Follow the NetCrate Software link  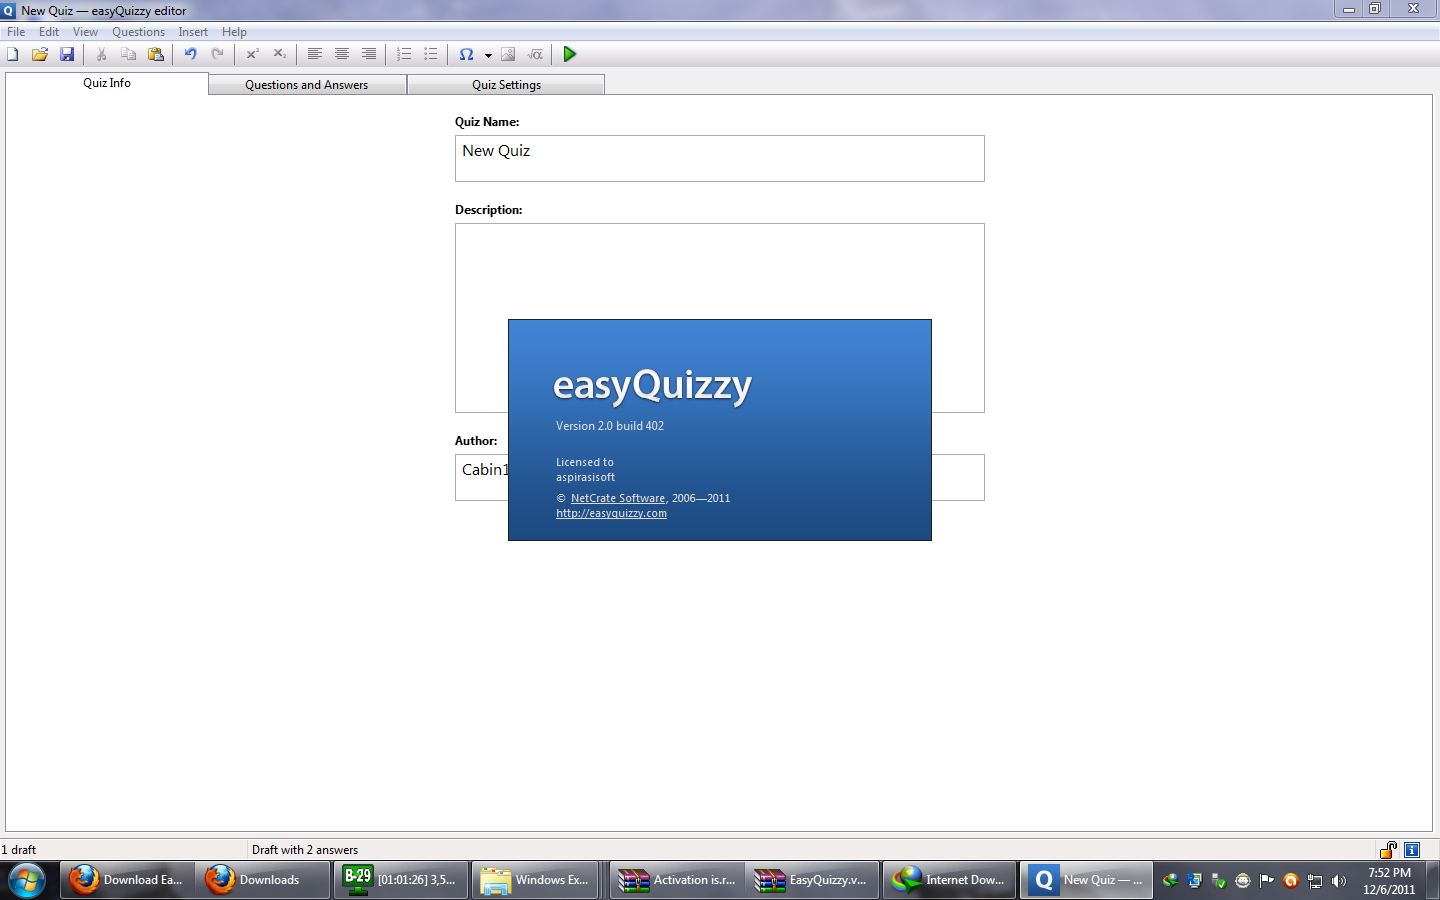(618, 497)
